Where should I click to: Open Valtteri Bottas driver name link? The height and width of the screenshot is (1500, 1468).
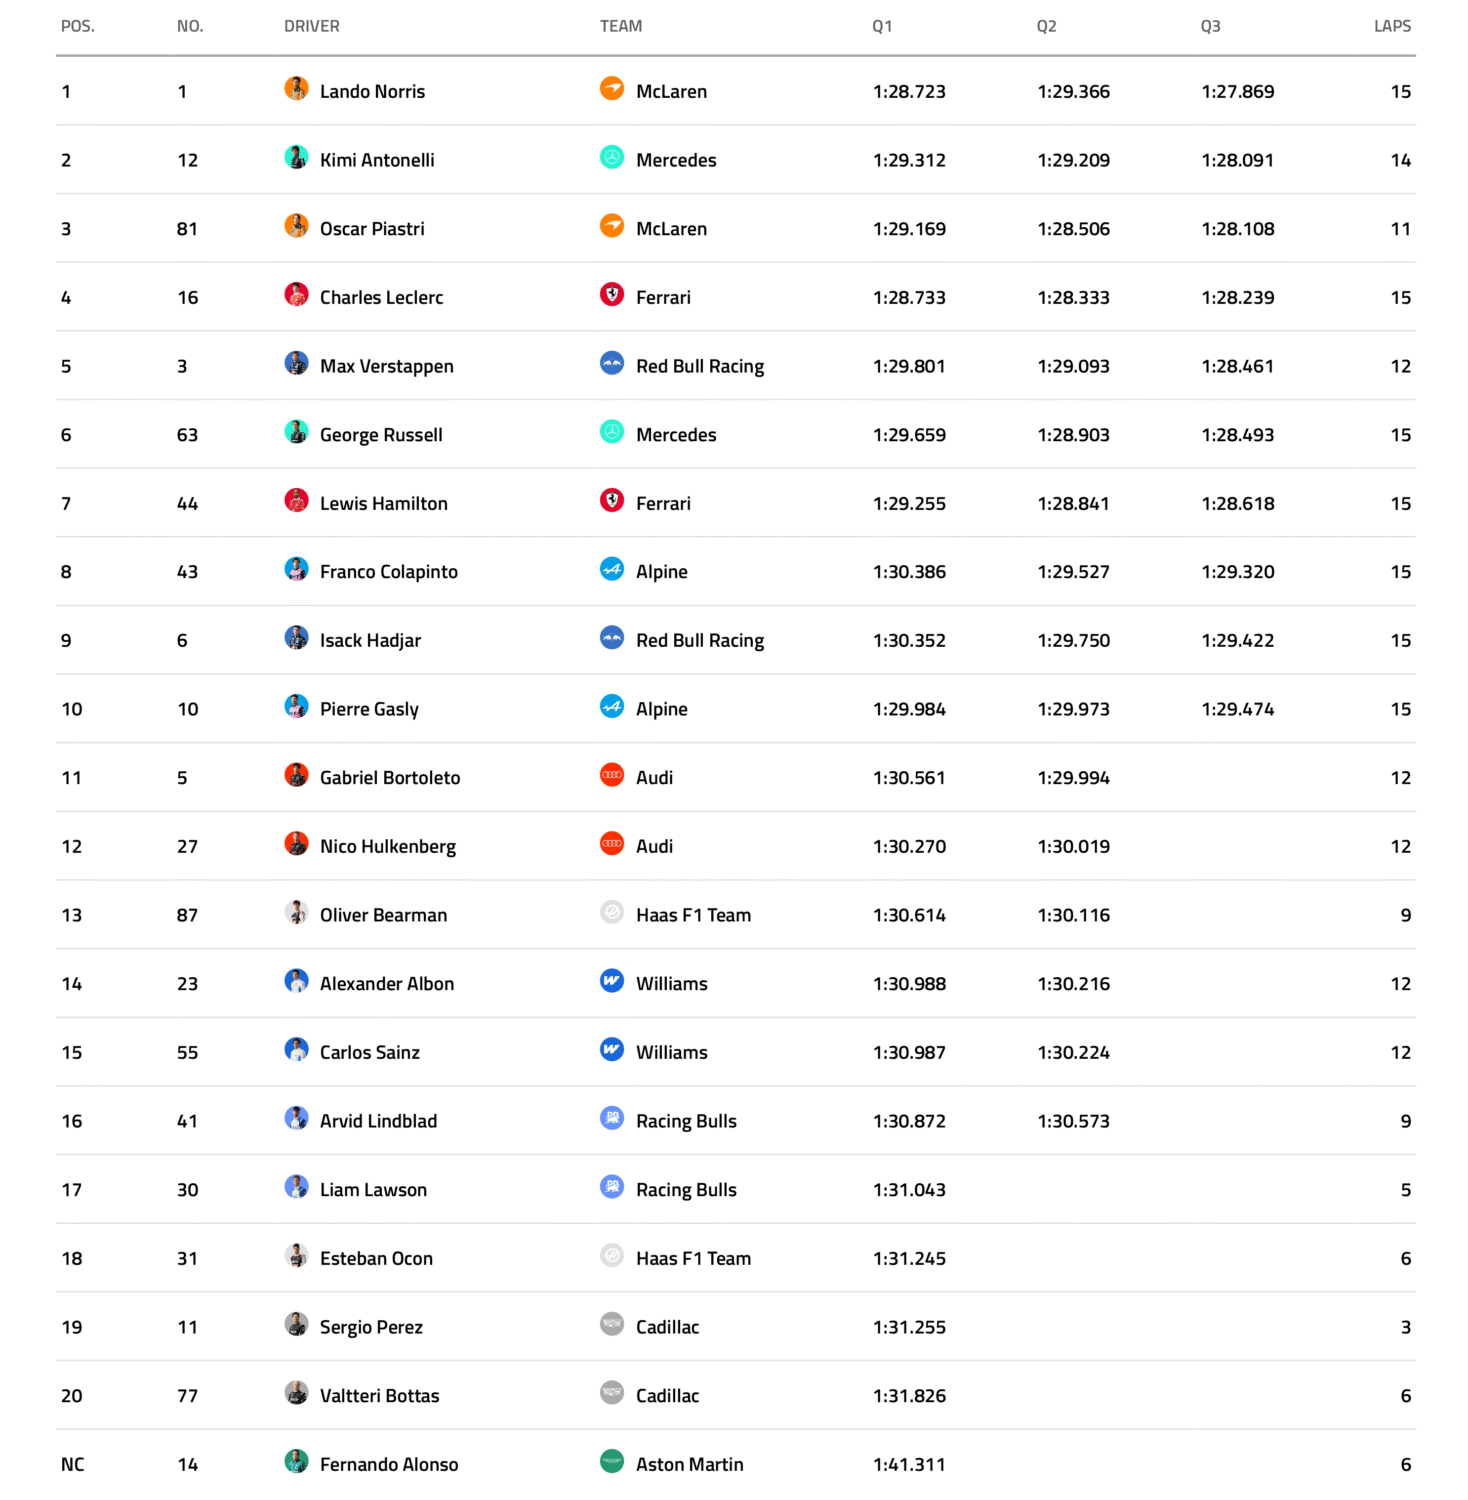tap(379, 1396)
